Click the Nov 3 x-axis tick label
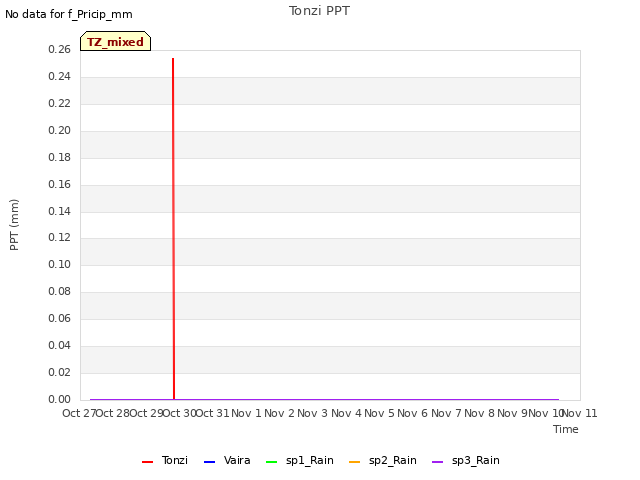The width and height of the screenshot is (640, 480). coord(313,413)
